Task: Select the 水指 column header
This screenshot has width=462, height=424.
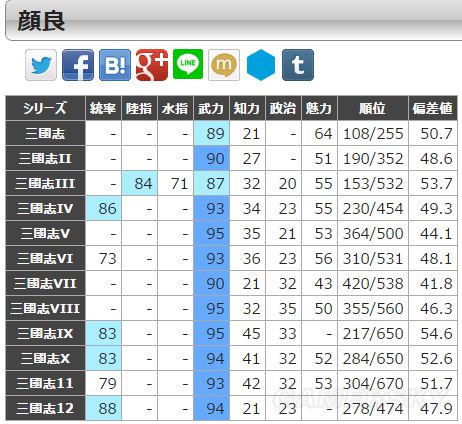Action: [x=175, y=108]
